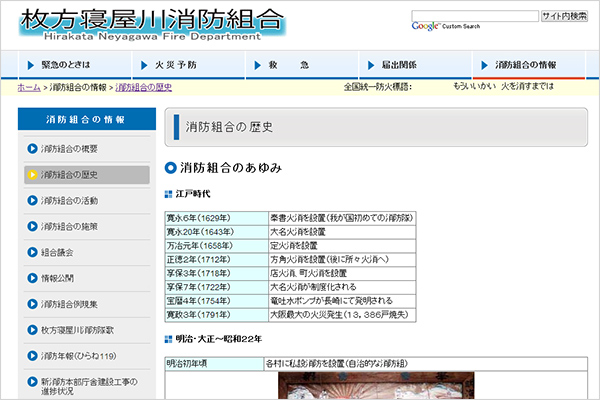This screenshot has width=600, height=400.
Task: Click arrow icon beside 消防組合の活動
Action: pyautogui.click(x=33, y=200)
